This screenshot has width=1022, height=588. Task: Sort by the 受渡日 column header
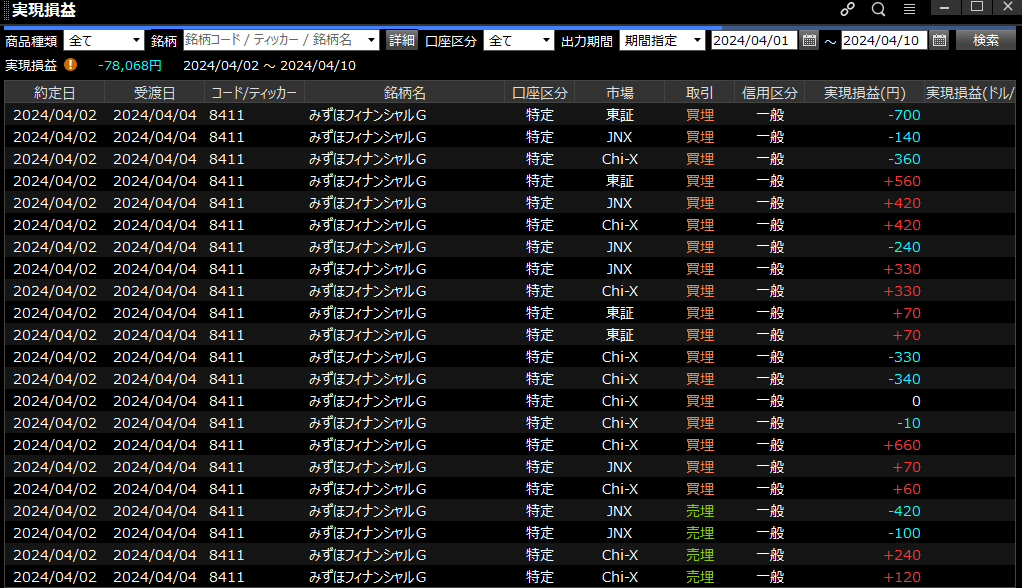tap(154, 93)
